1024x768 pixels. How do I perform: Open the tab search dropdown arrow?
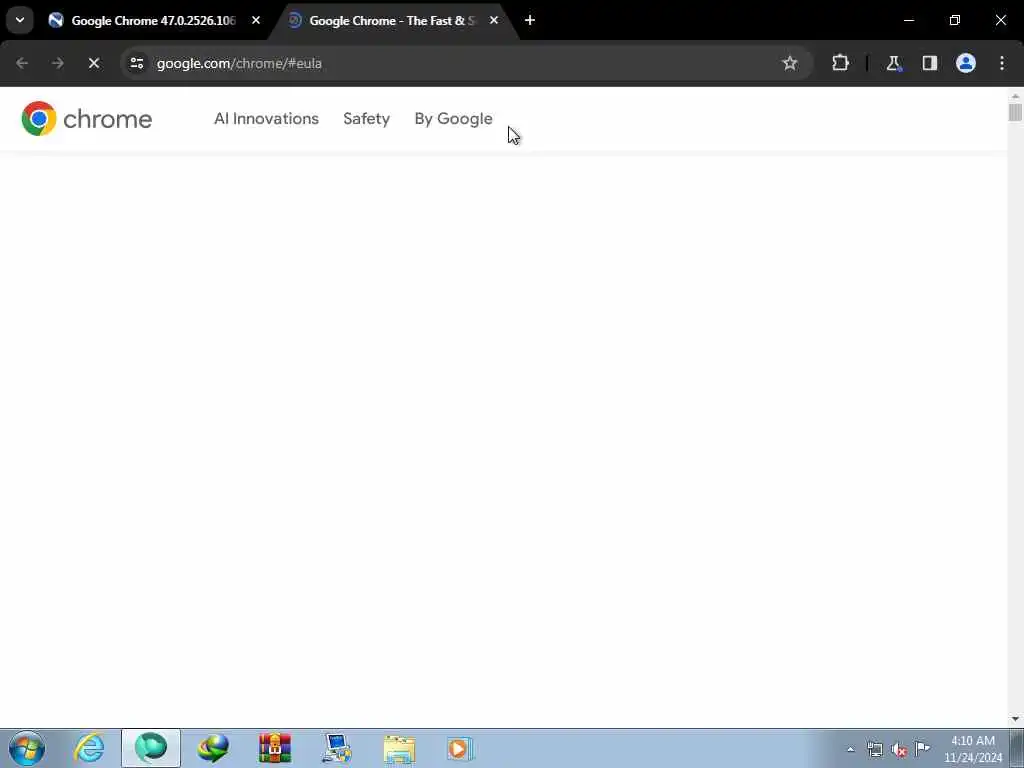[20, 20]
